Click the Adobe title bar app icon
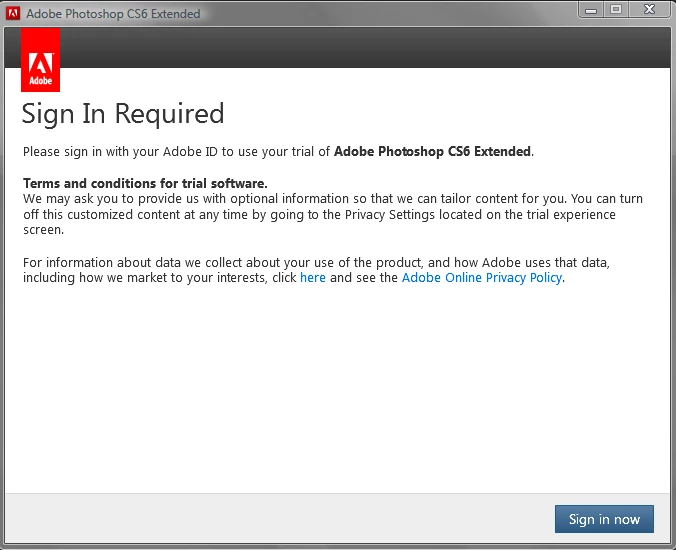The width and height of the screenshot is (676, 550). pyautogui.click(x=13, y=13)
